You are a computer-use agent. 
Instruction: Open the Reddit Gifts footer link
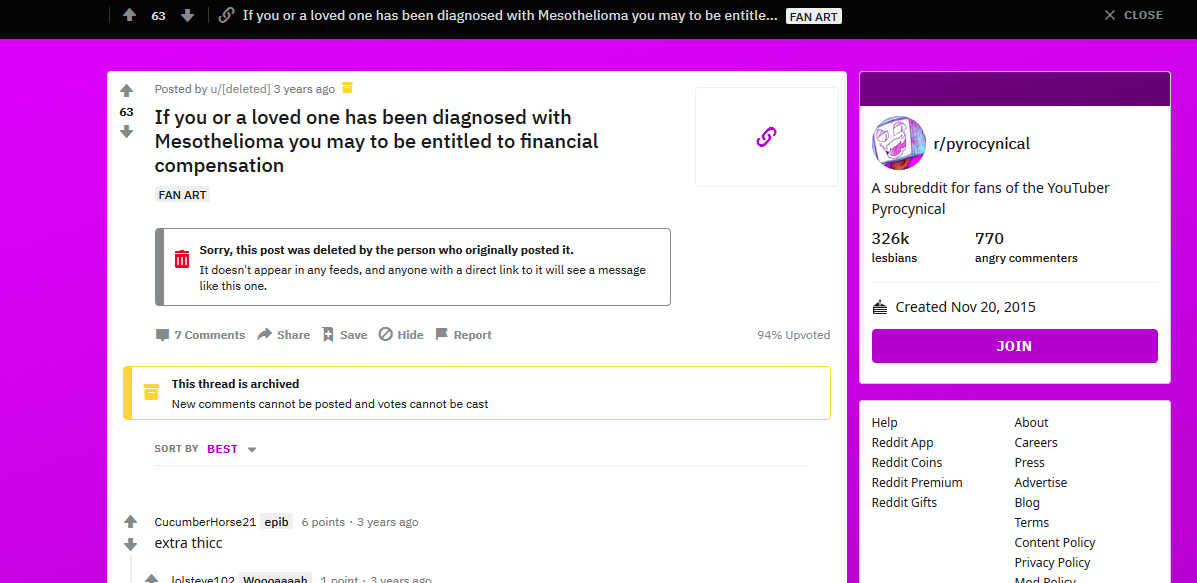(904, 502)
